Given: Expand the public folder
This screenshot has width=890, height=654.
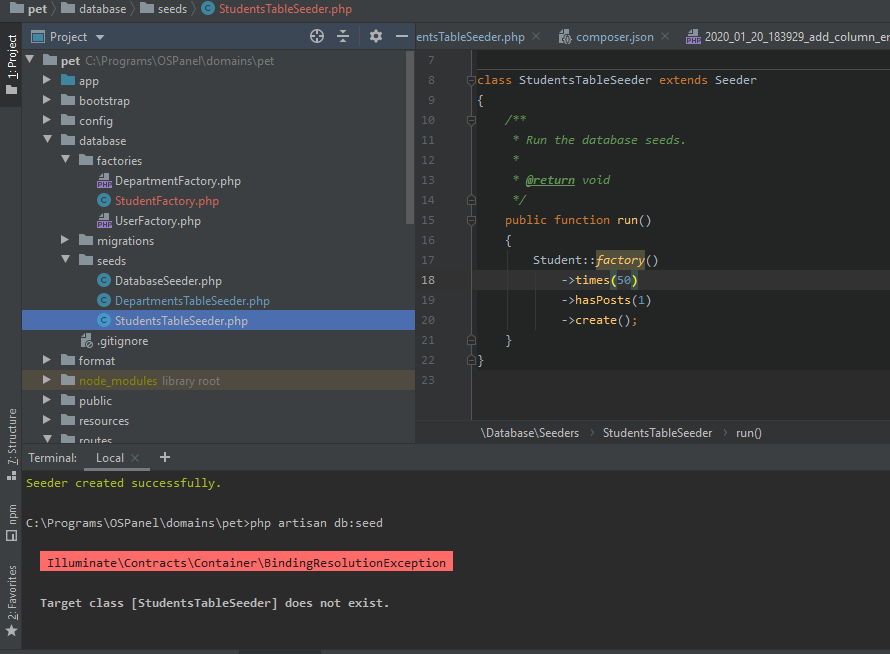Looking at the screenshot, I should (x=47, y=400).
